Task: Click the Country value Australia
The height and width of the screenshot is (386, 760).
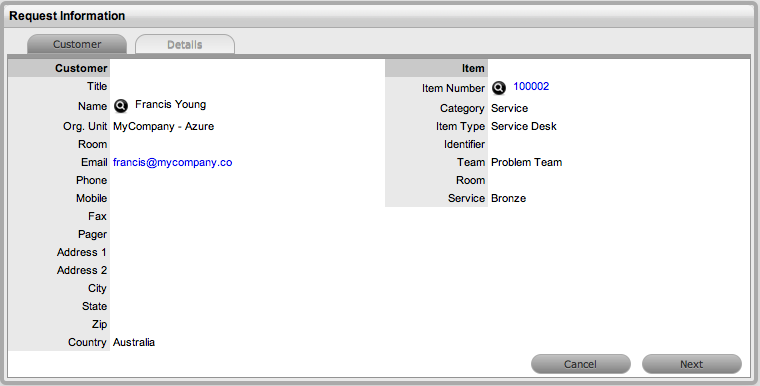Action: point(134,342)
